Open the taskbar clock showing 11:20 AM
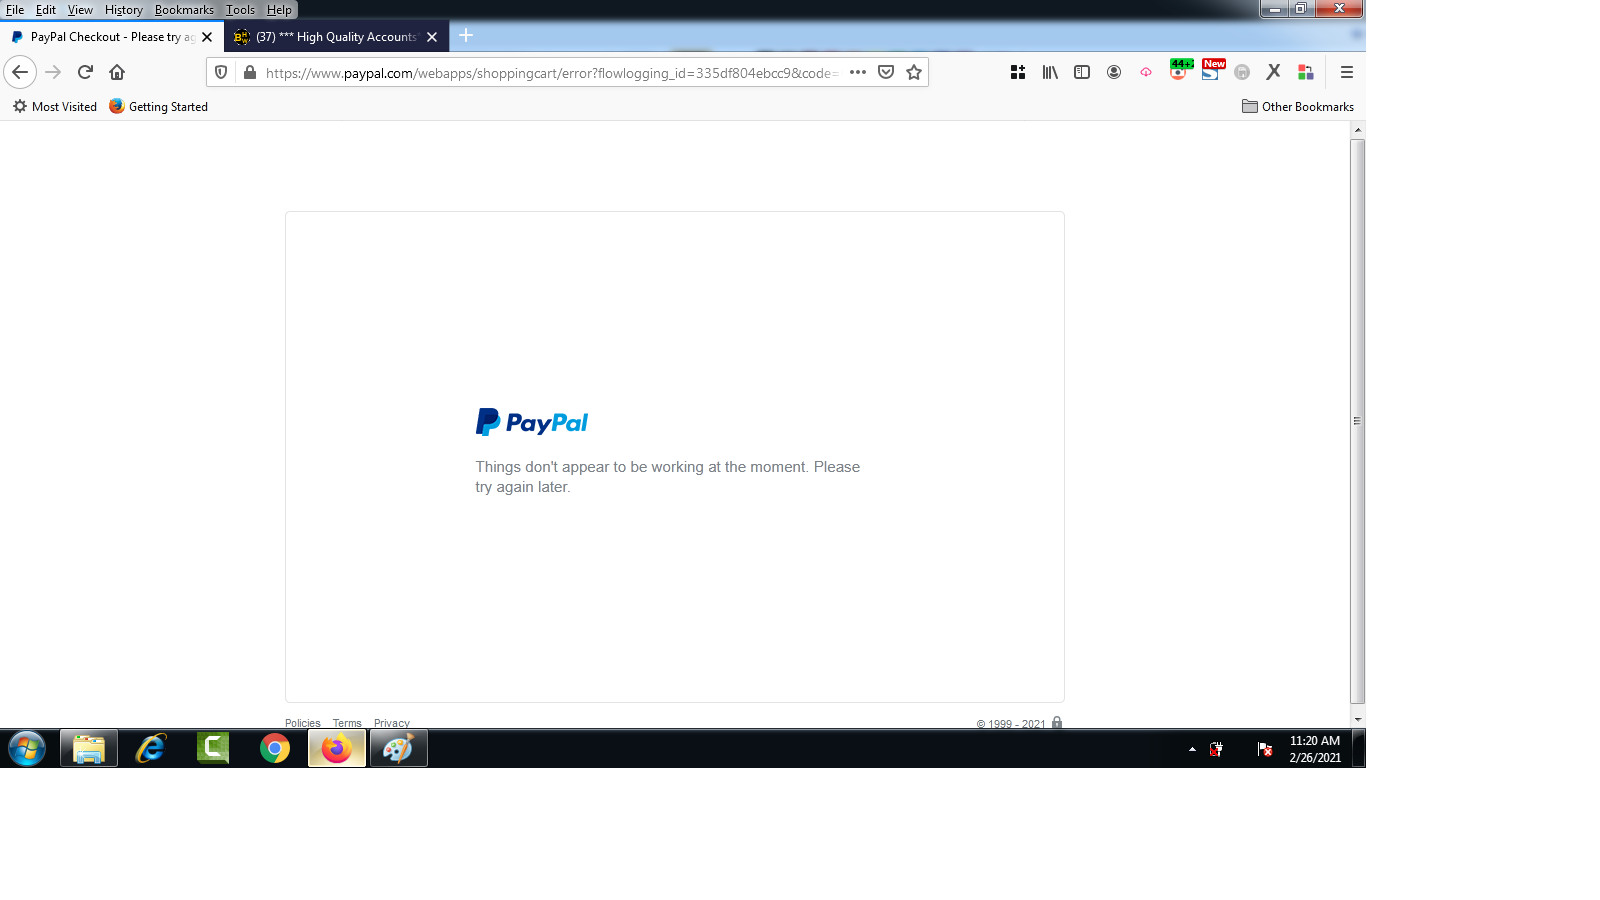The image size is (1600, 900). (x=1315, y=749)
